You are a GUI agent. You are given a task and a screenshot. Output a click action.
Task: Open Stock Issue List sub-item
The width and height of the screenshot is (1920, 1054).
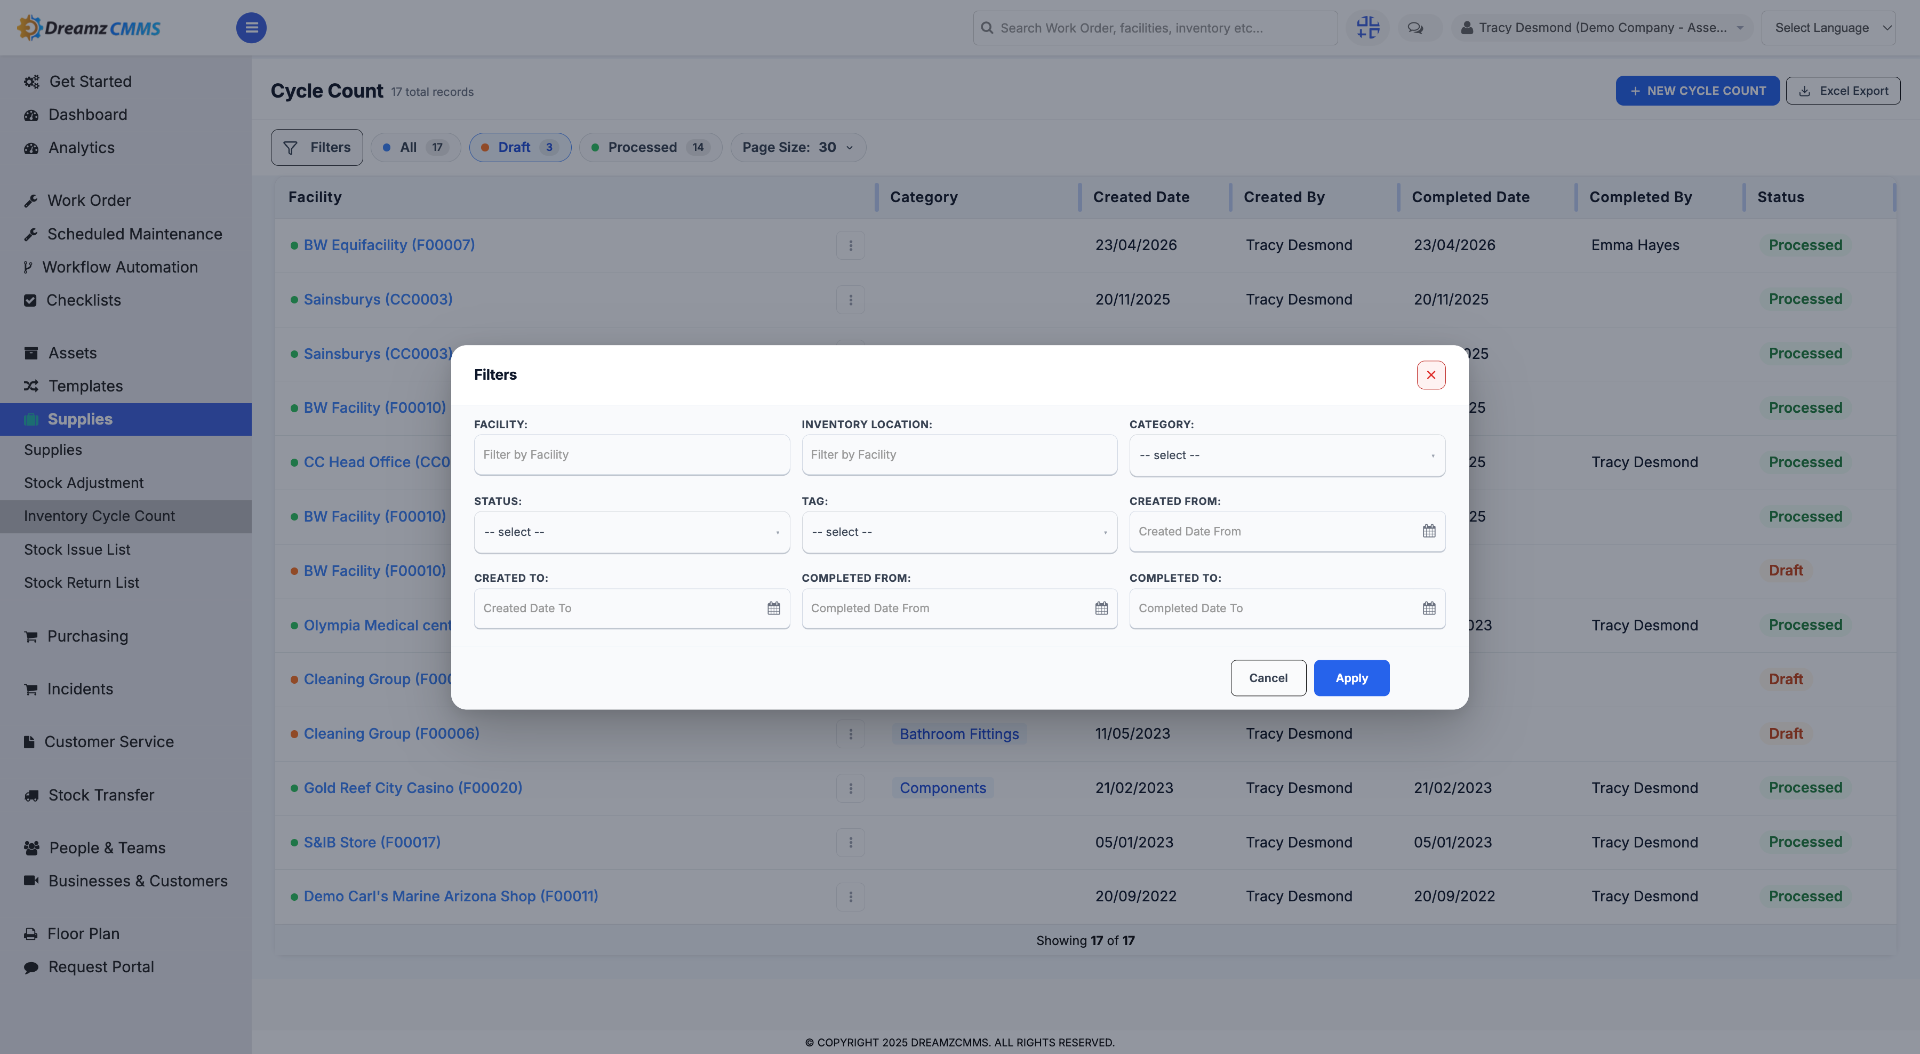click(x=77, y=550)
